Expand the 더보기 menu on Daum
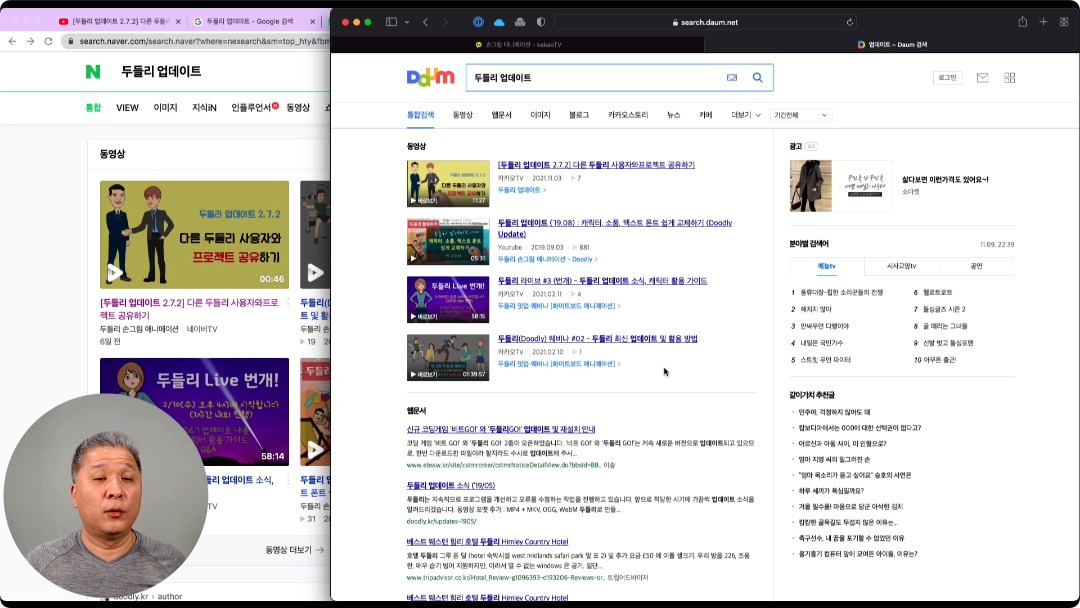The width and height of the screenshot is (1080, 608). tap(746, 115)
